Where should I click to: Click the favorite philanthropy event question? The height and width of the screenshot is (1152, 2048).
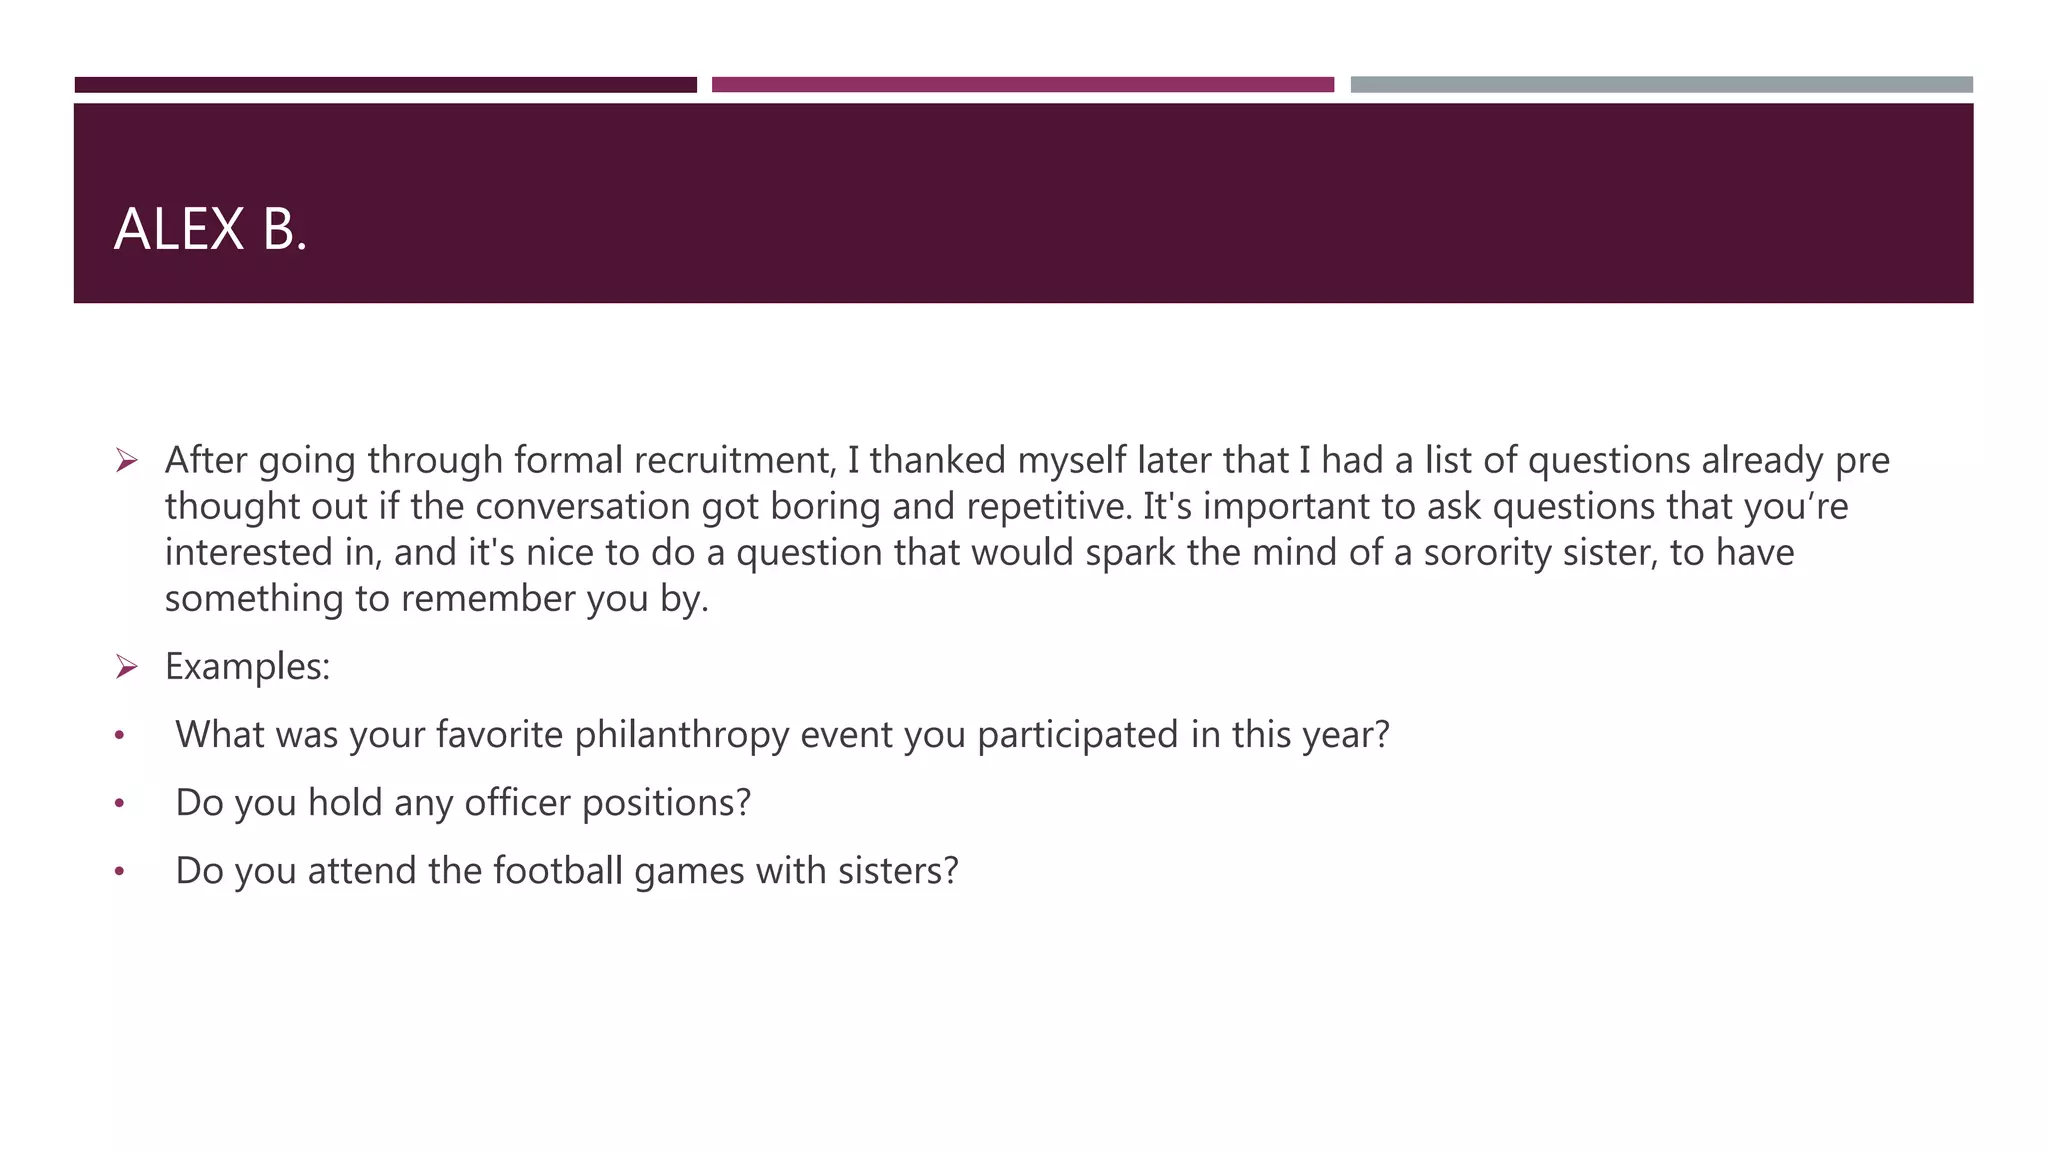click(x=782, y=735)
